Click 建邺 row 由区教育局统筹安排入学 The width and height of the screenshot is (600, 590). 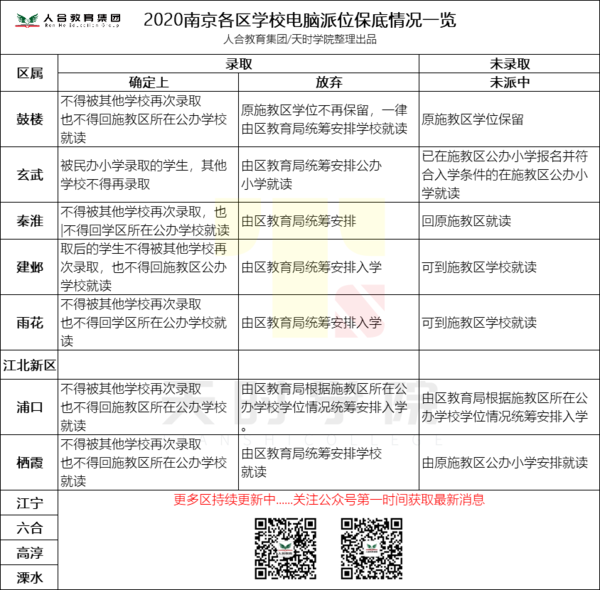[x=329, y=267]
